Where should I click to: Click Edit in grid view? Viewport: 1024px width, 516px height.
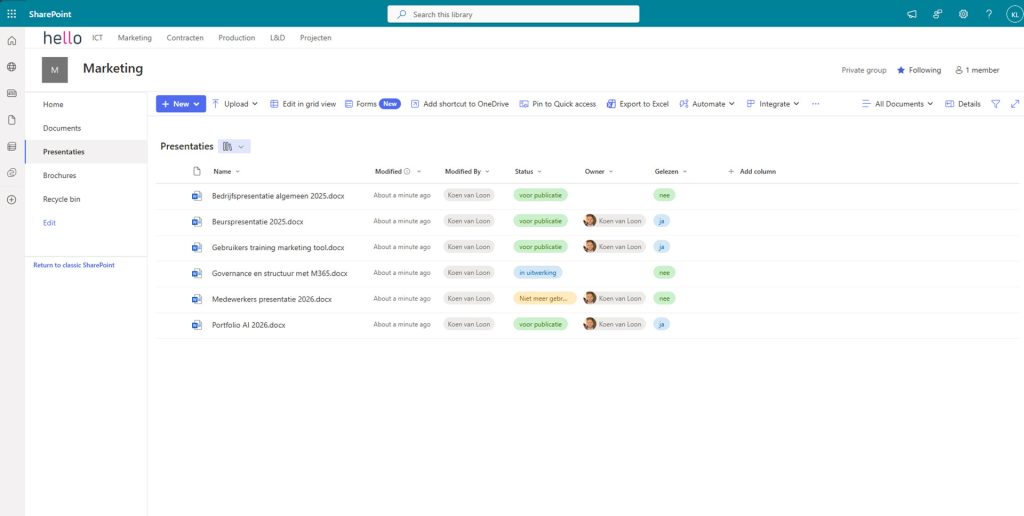click(x=303, y=104)
